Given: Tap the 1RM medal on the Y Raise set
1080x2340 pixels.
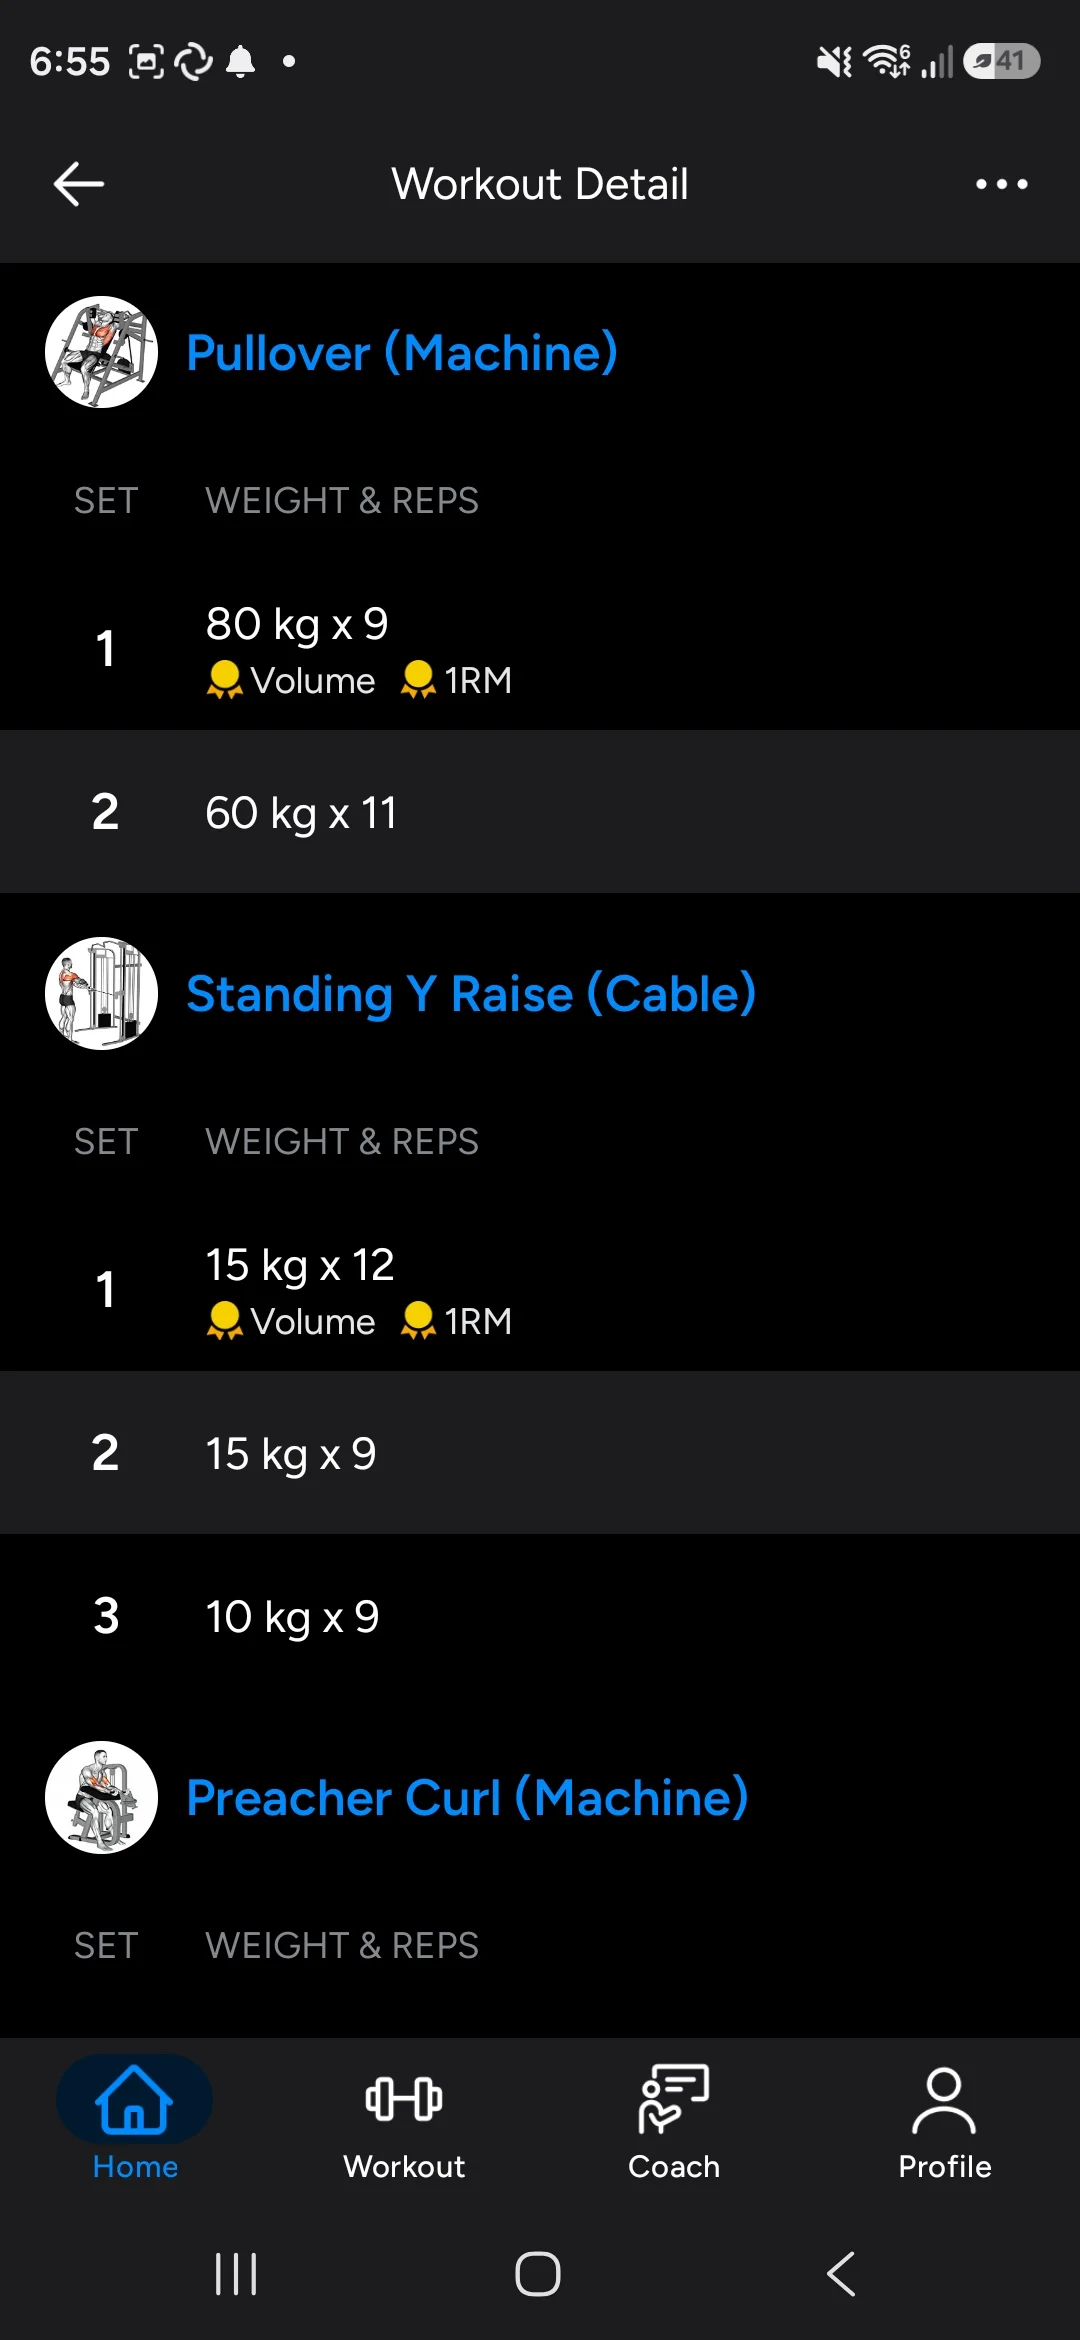Looking at the screenshot, I should (x=456, y=1322).
